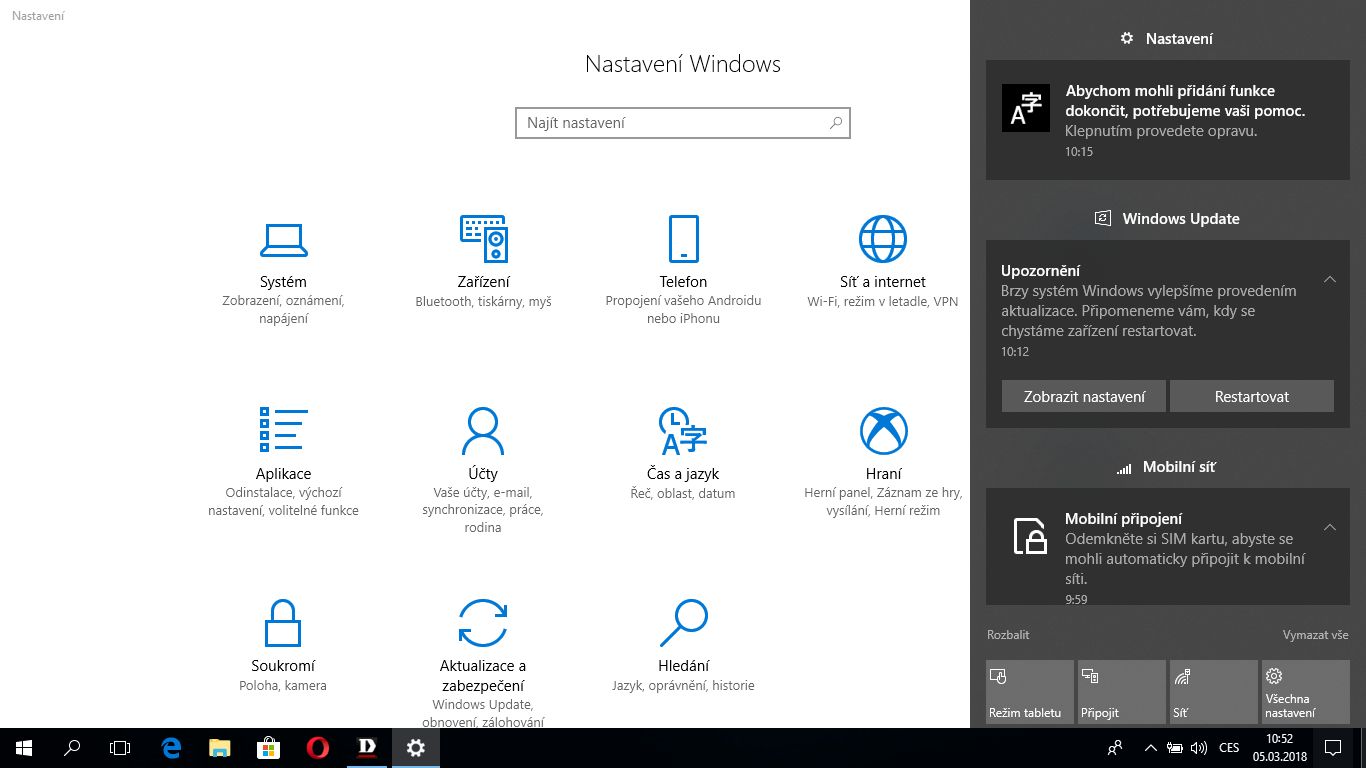Open the Aplikace settings category
1366x768 pixels.
tap(283, 458)
